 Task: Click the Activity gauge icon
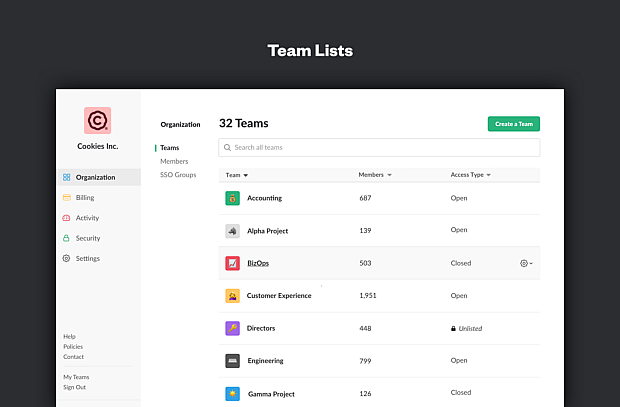click(x=66, y=218)
